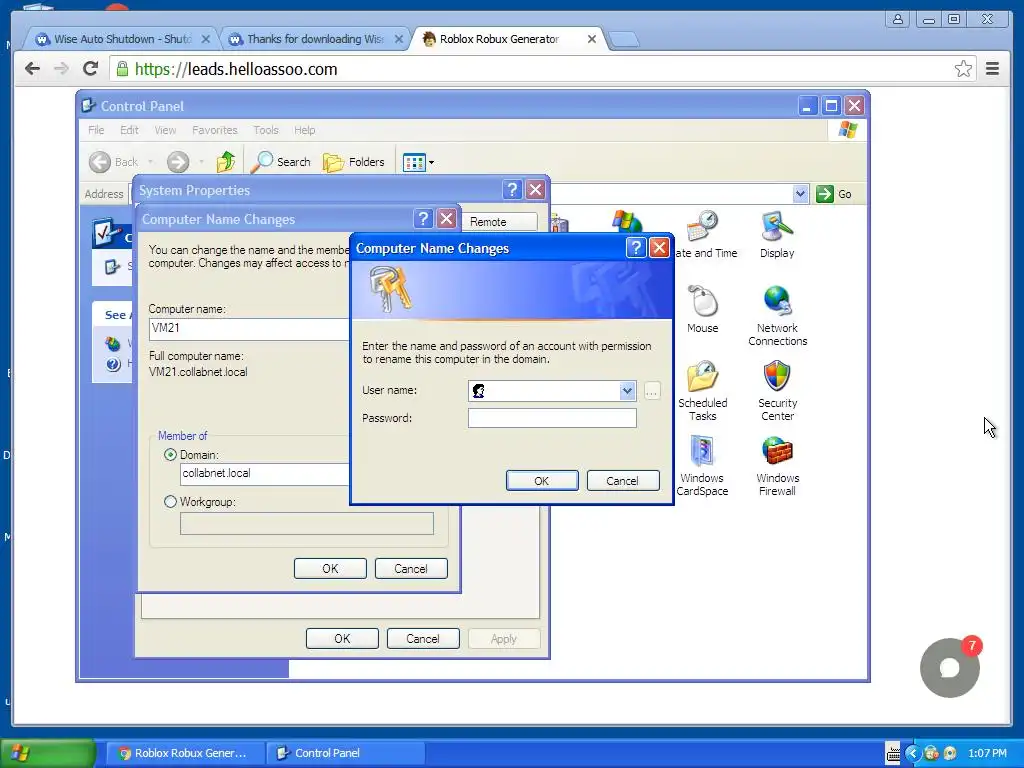
Task: Open the Mouse settings icon
Action: 703,310
